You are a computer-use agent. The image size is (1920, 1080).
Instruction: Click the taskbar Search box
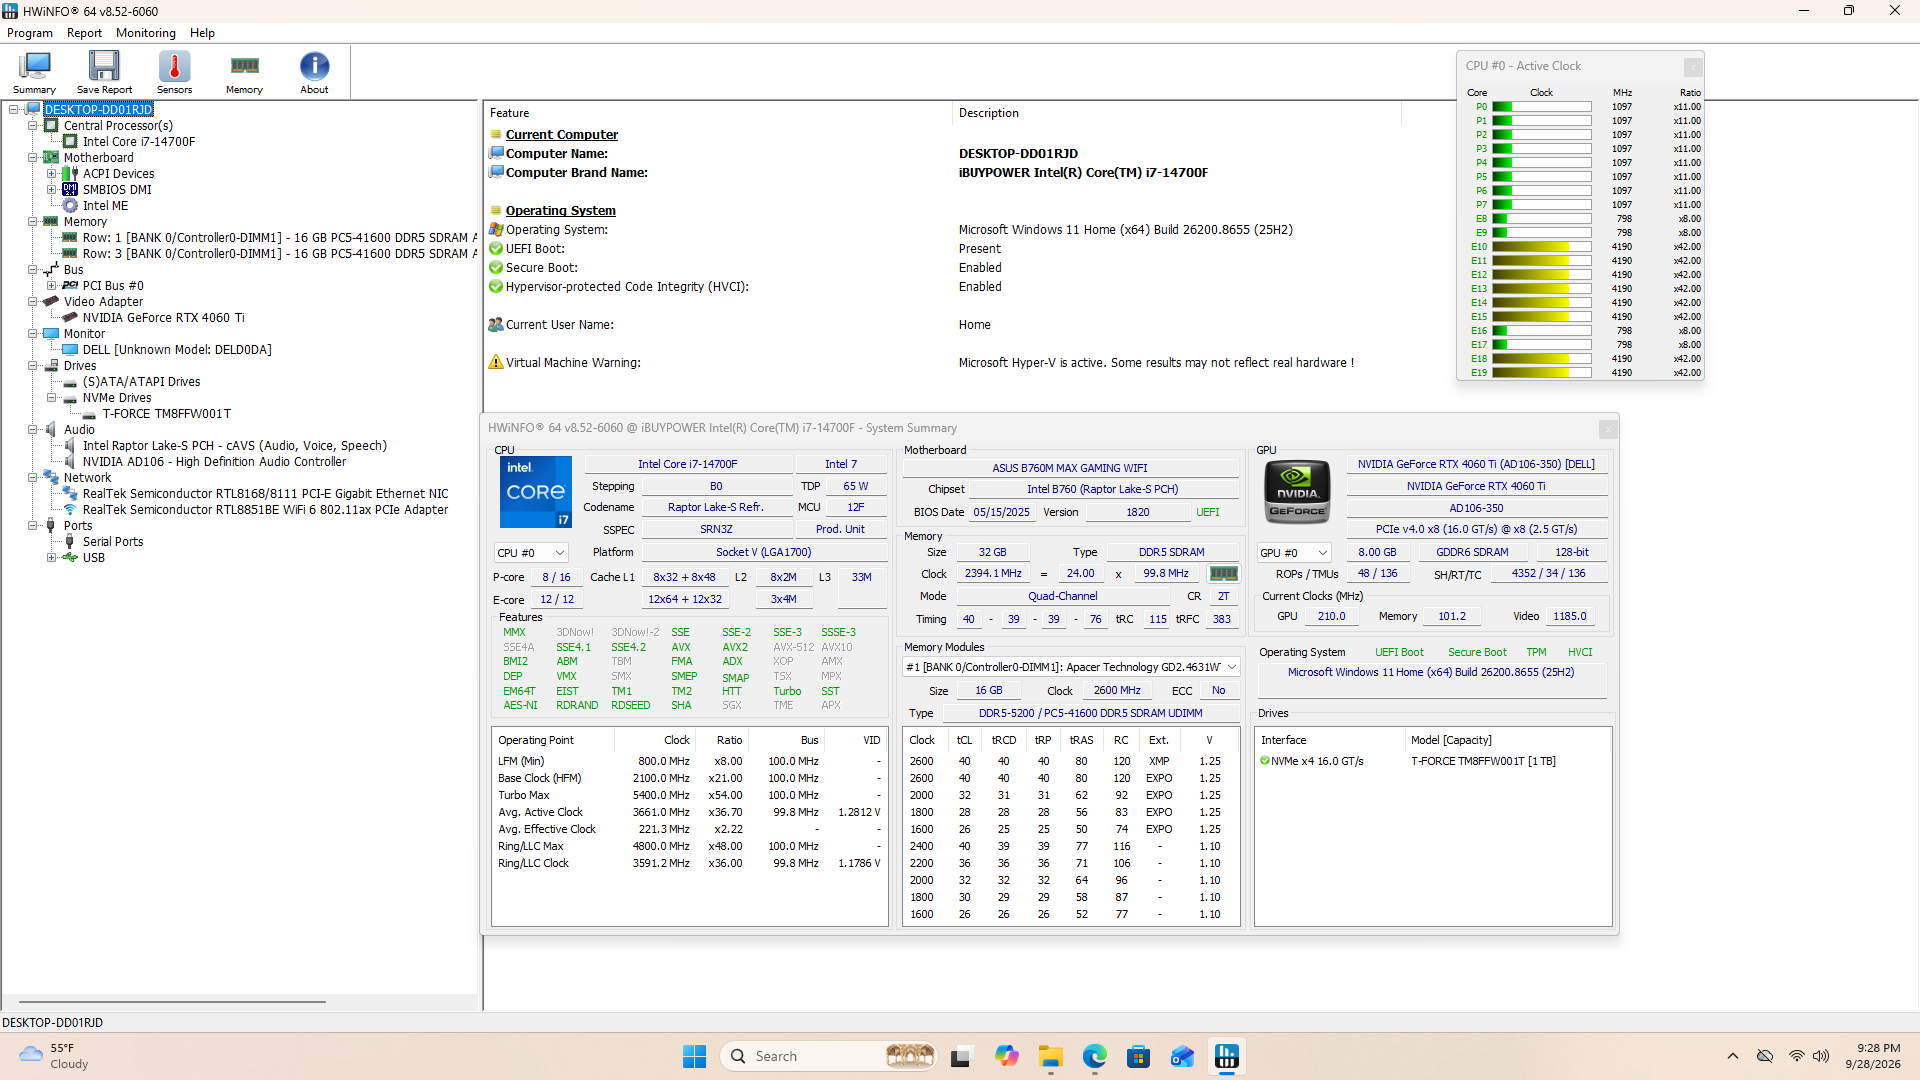pyautogui.click(x=826, y=1056)
